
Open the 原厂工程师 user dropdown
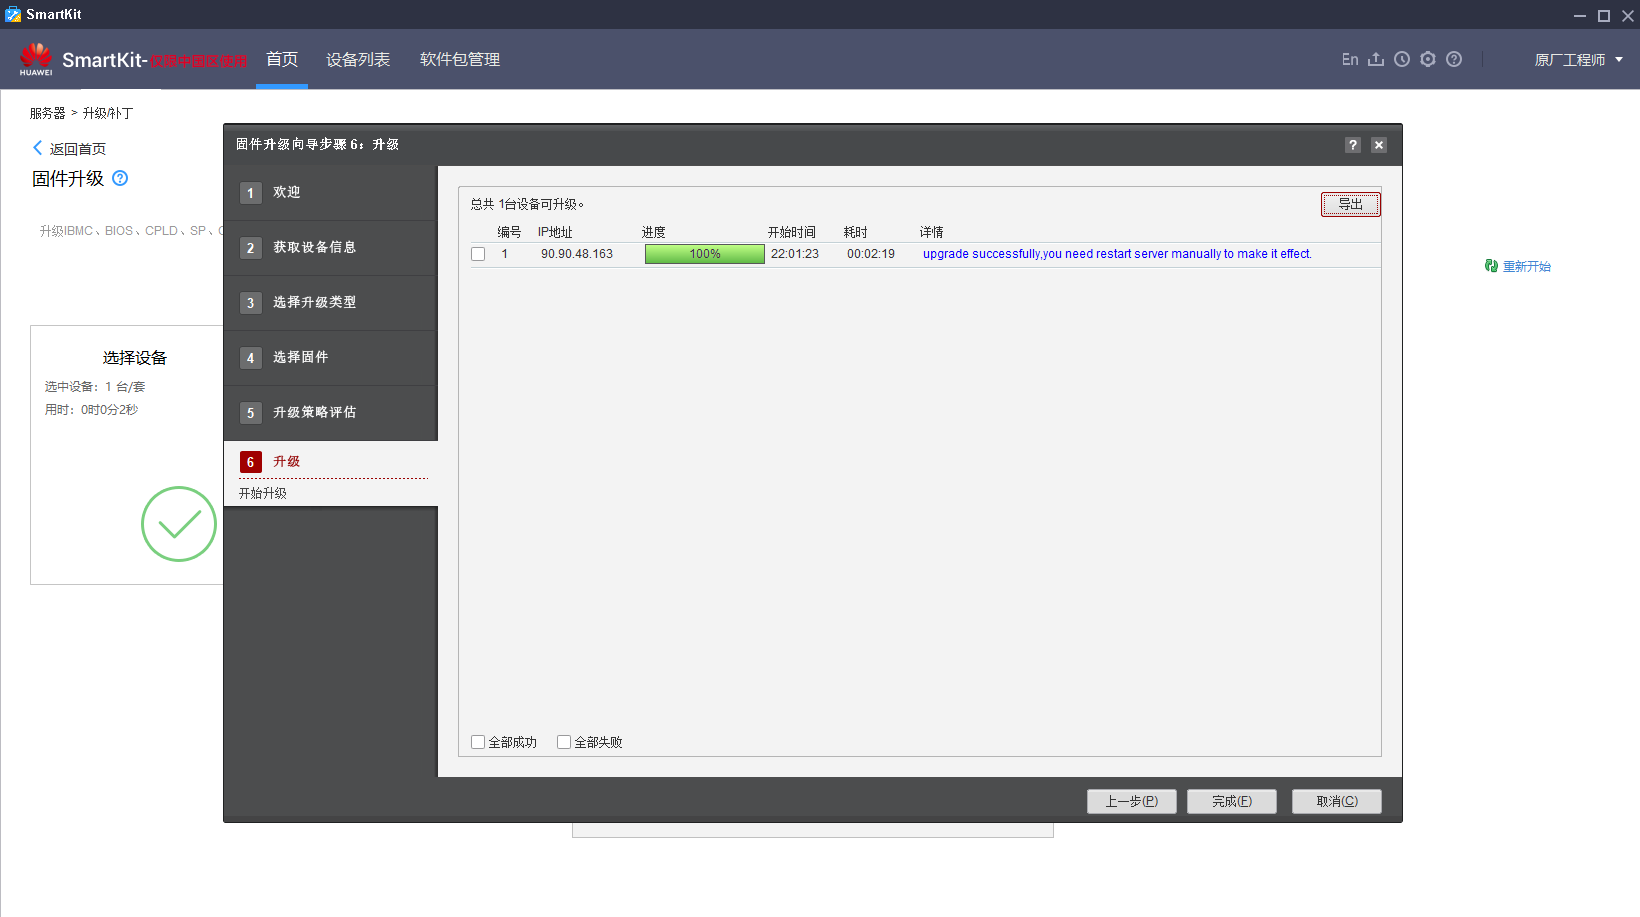pos(1579,60)
